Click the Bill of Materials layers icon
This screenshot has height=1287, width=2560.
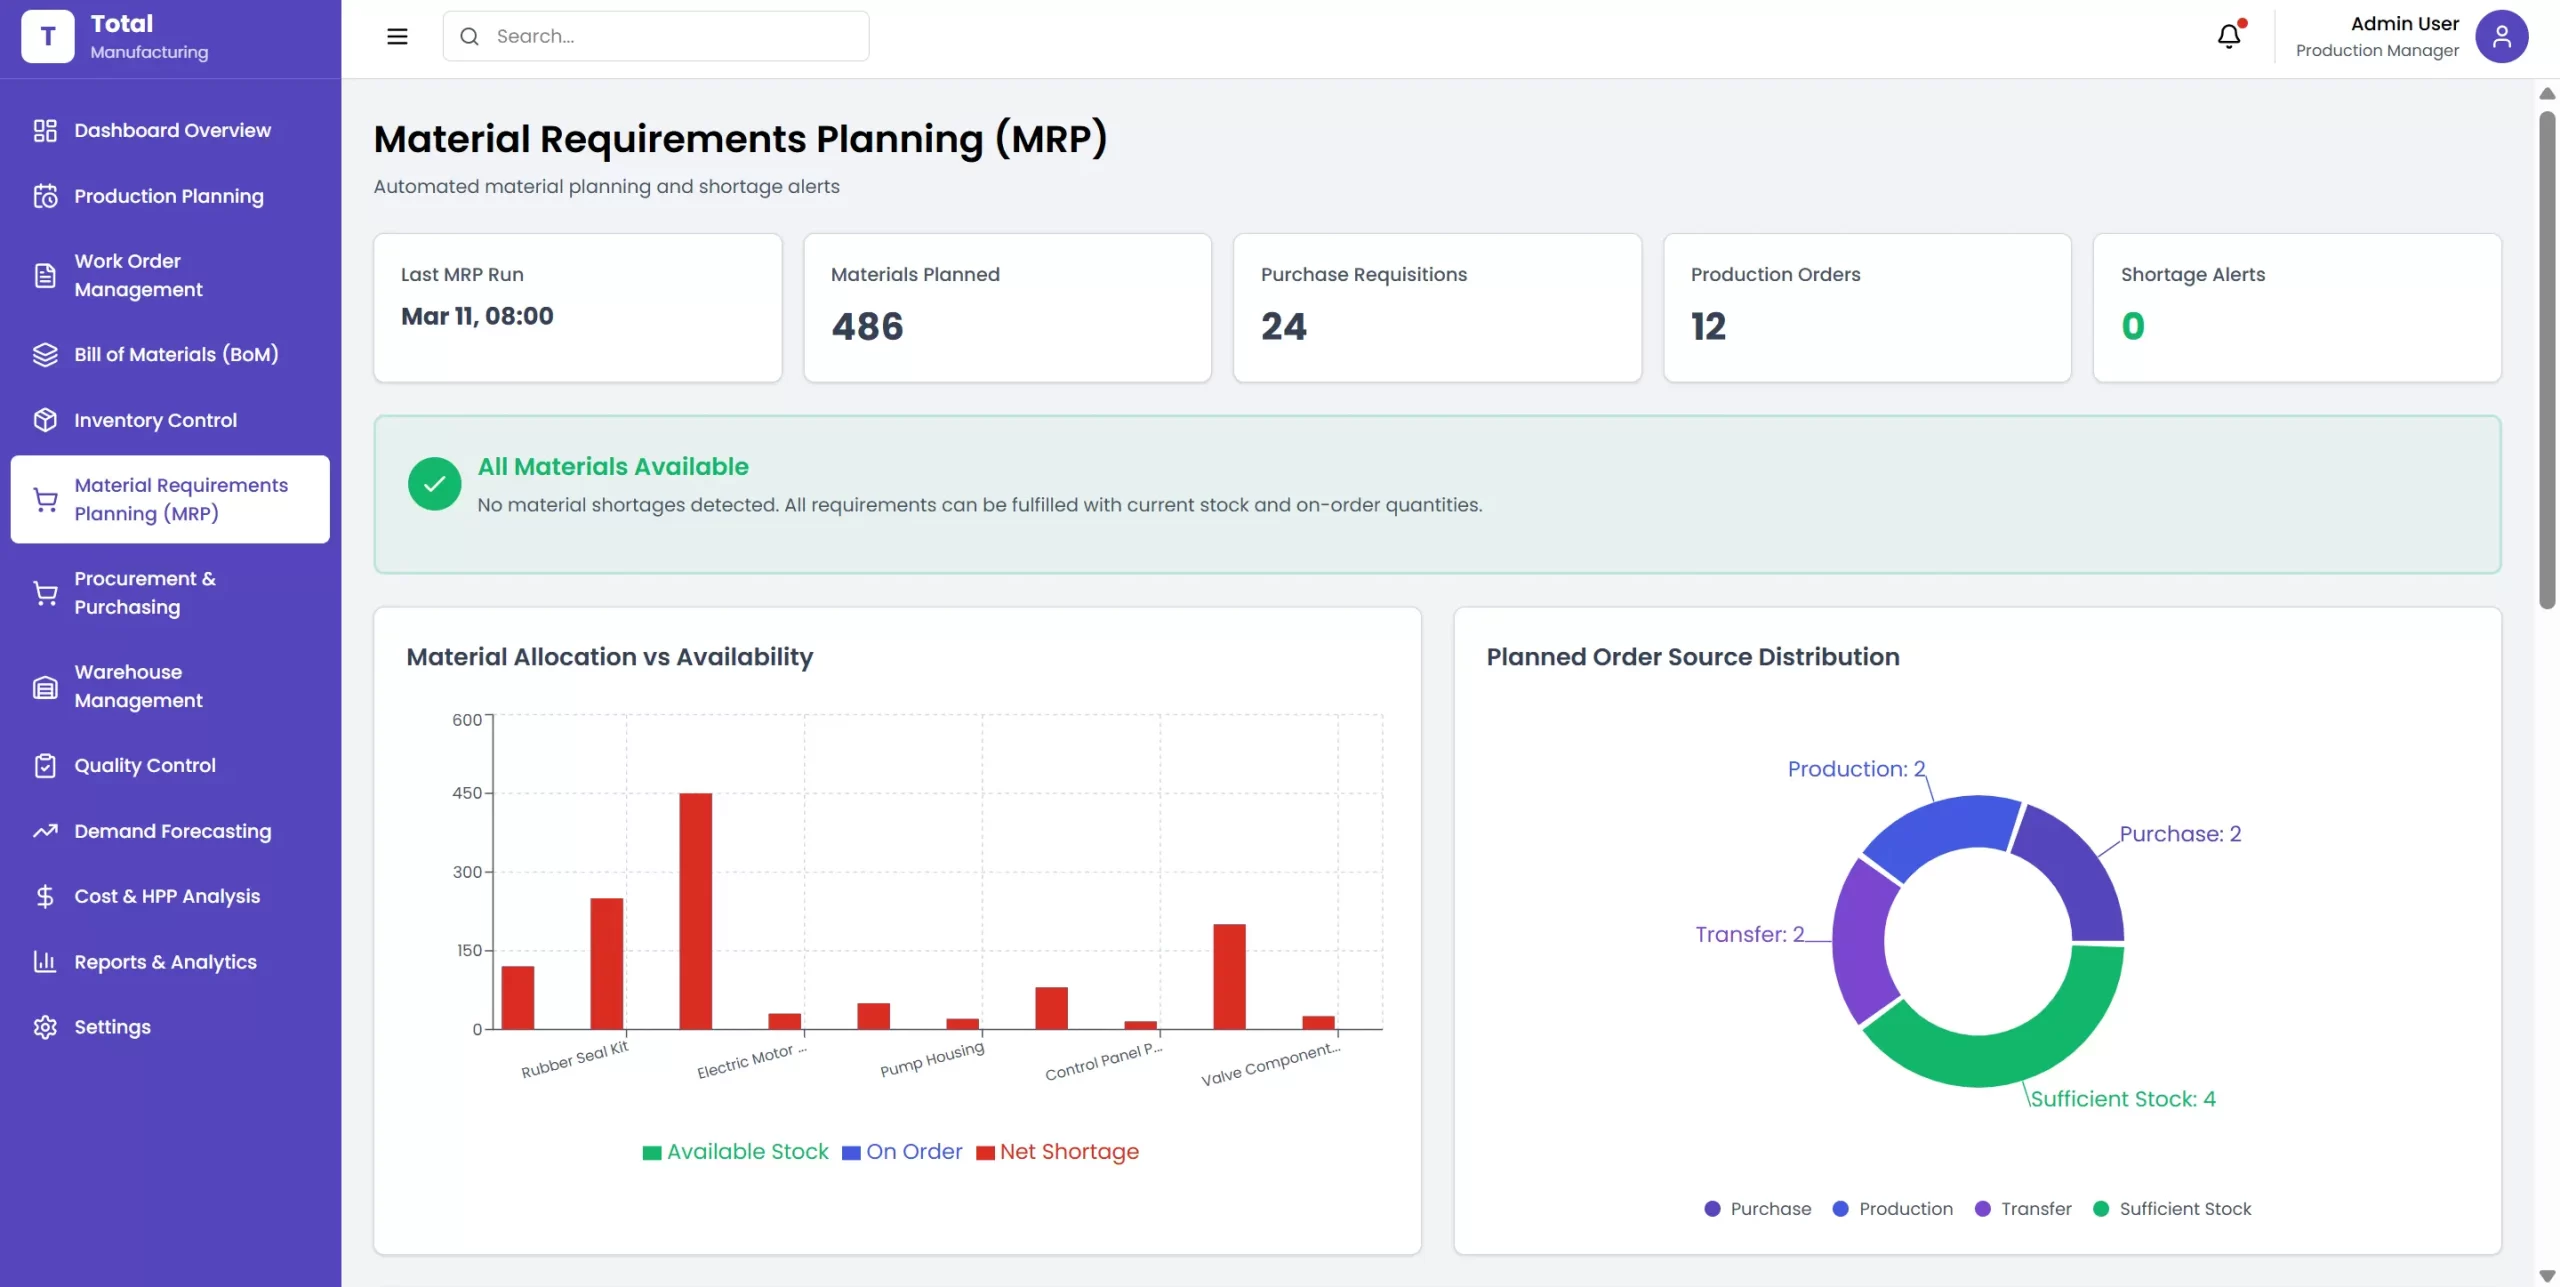[x=45, y=355]
